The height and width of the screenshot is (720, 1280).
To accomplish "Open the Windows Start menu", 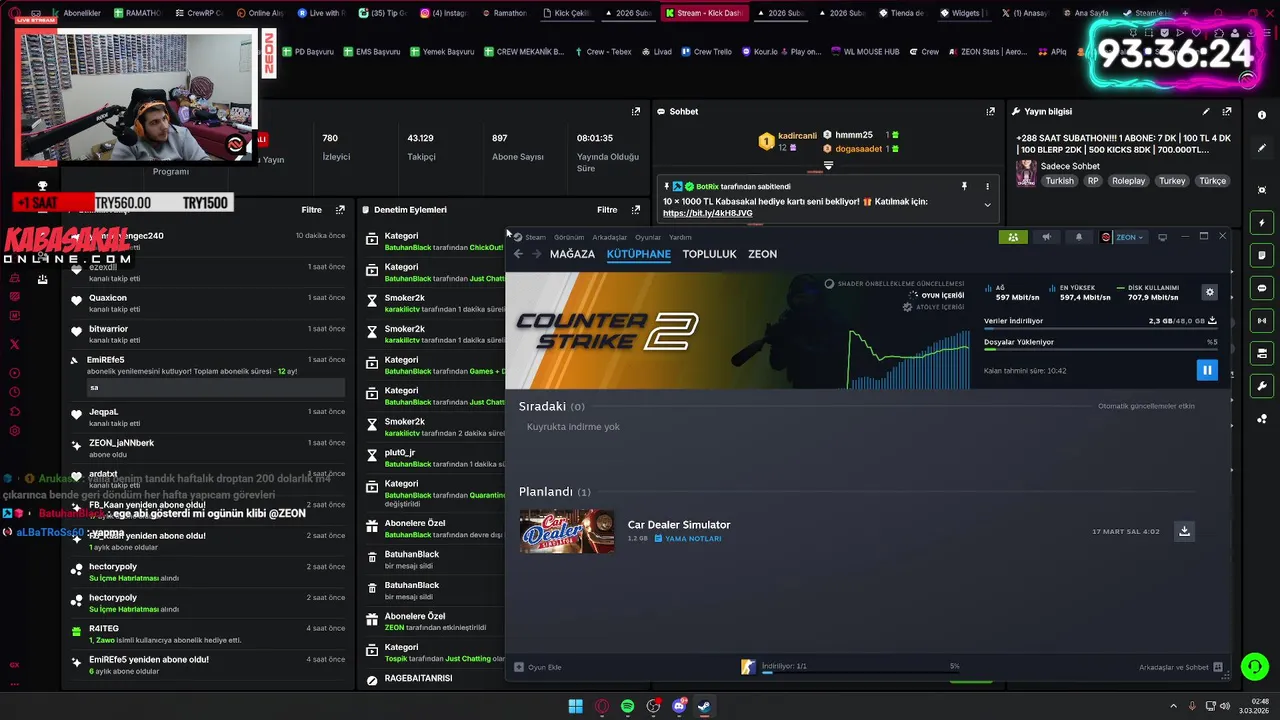I will [575, 706].
